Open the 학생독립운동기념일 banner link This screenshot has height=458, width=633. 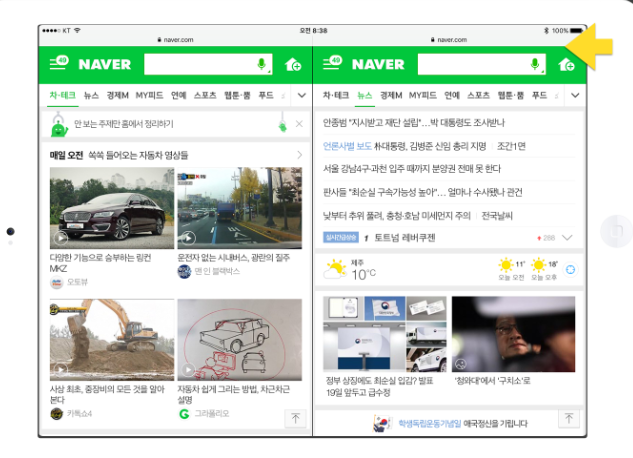point(429,423)
